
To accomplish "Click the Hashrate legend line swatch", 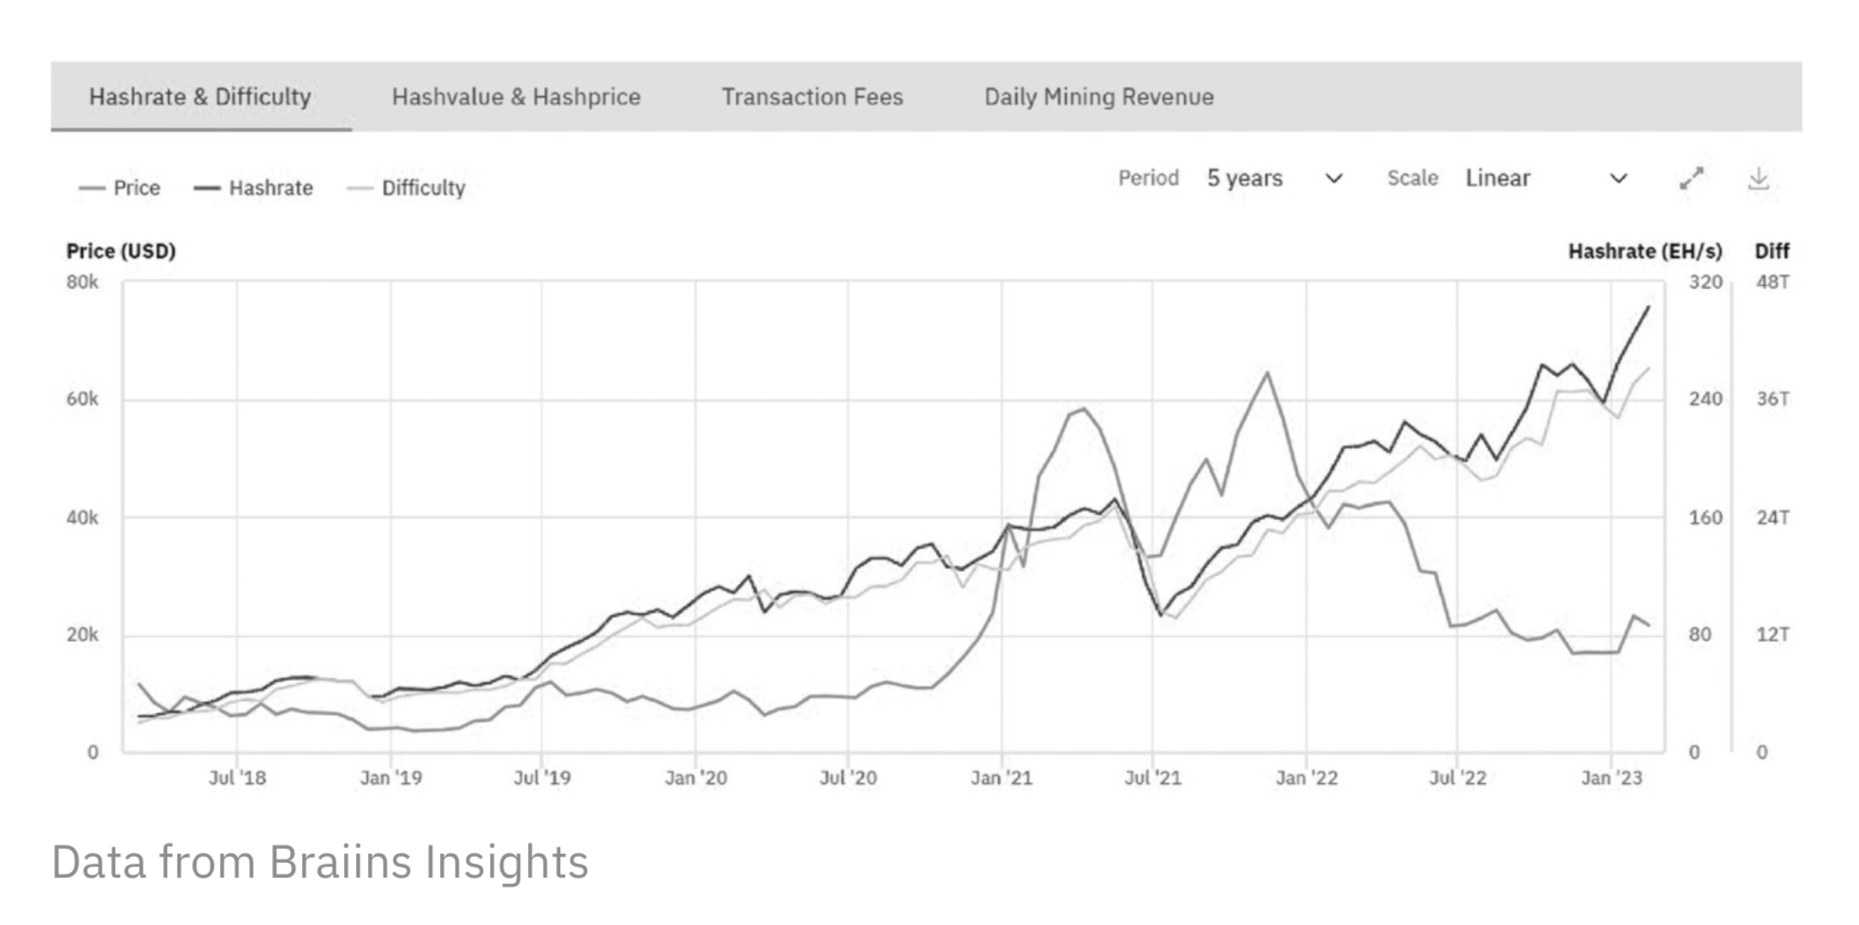I will point(207,188).
